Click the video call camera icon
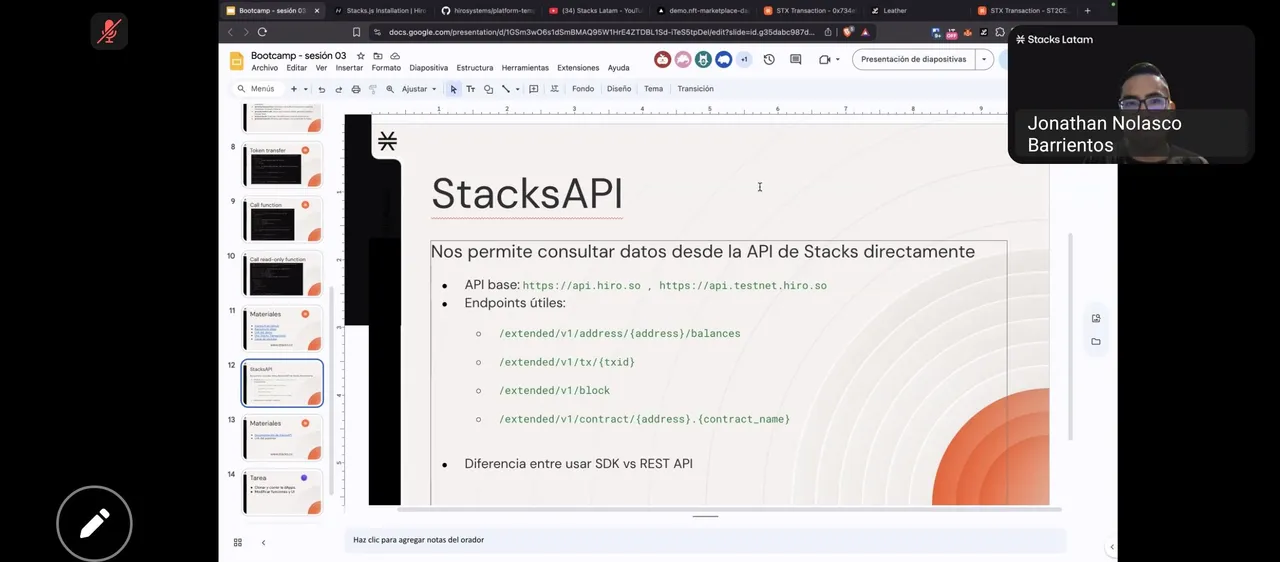1280x562 pixels. pyautogui.click(x=825, y=59)
